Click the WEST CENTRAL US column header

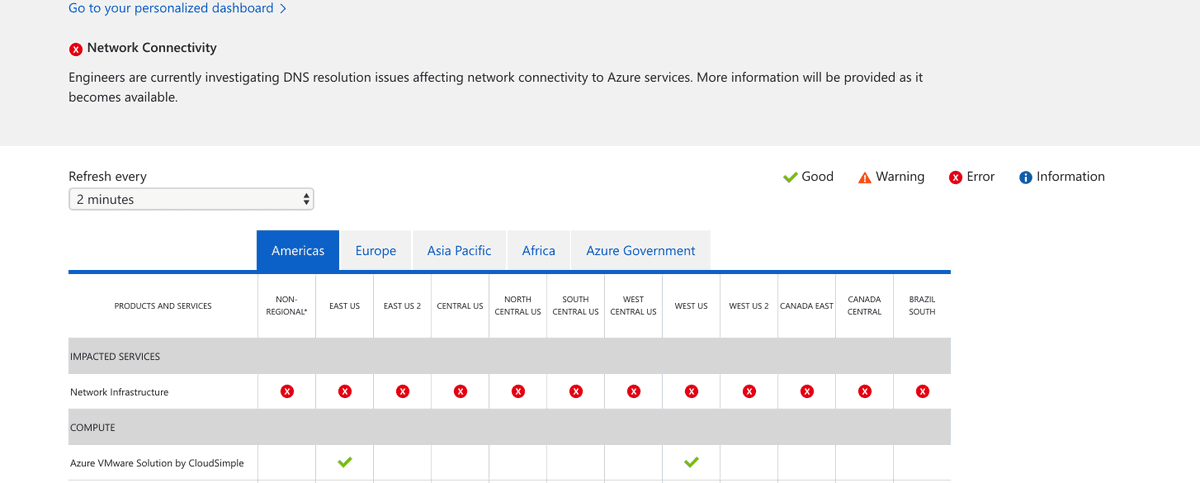point(634,305)
